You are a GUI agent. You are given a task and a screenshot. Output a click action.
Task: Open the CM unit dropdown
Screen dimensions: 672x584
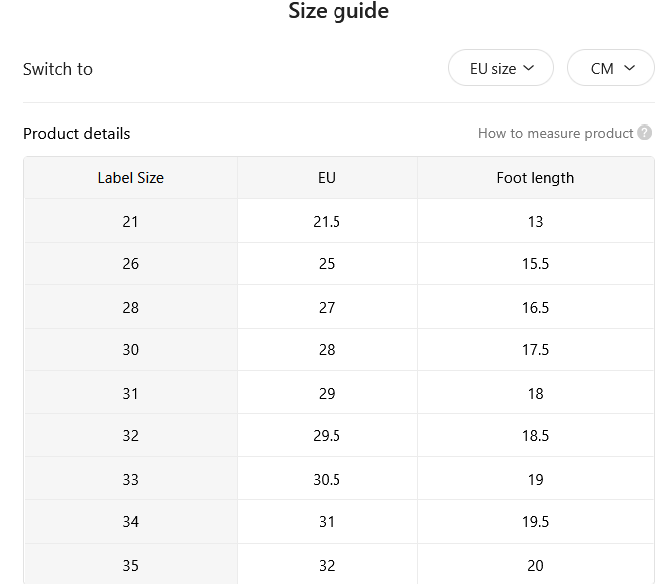click(611, 68)
